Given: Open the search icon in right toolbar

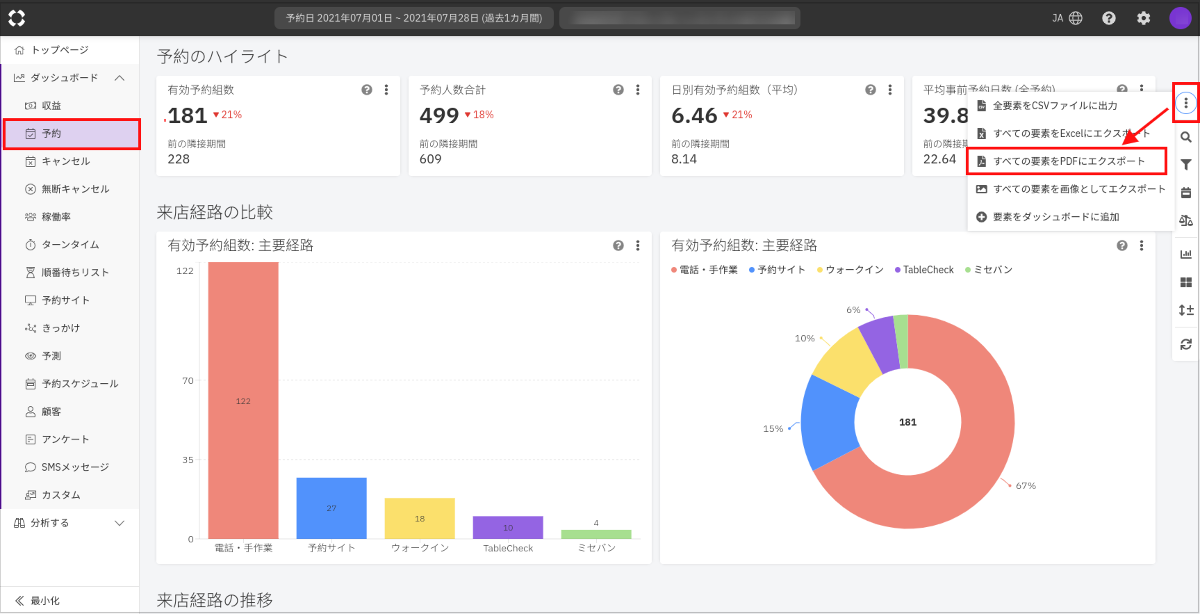Looking at the screenshot, I should (1186, 137).
